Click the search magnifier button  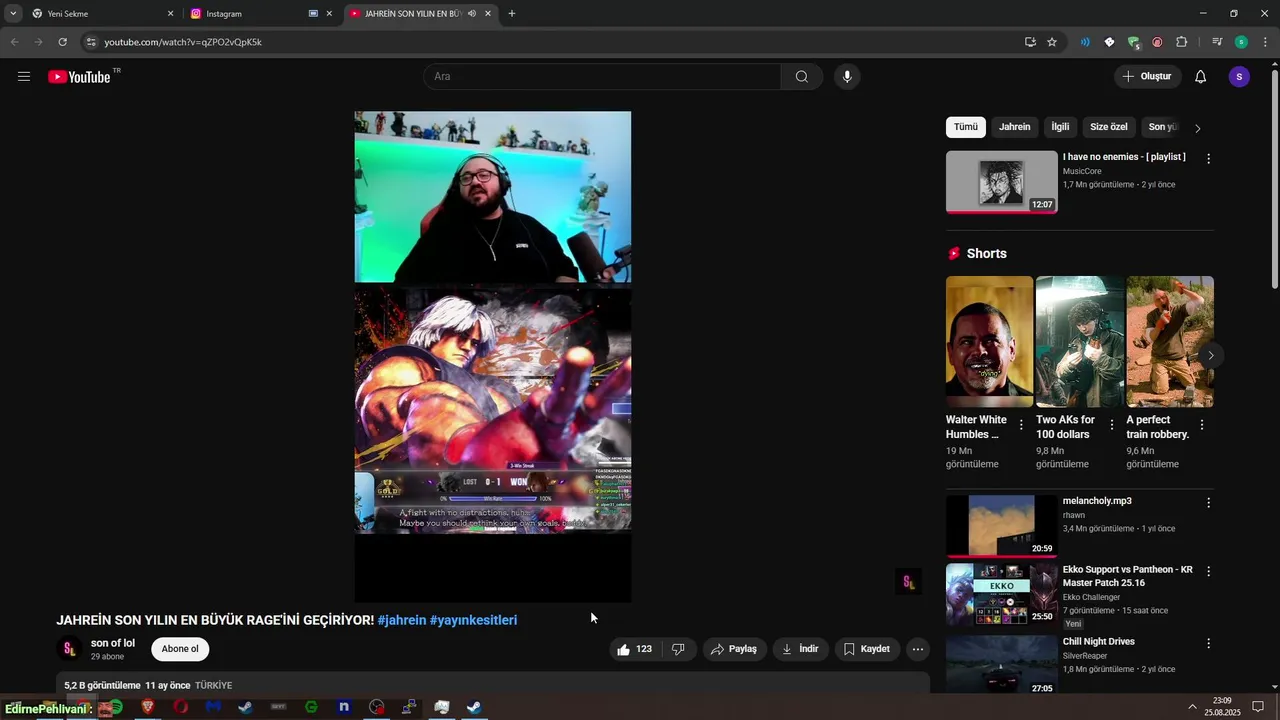[x=802, y=77]
